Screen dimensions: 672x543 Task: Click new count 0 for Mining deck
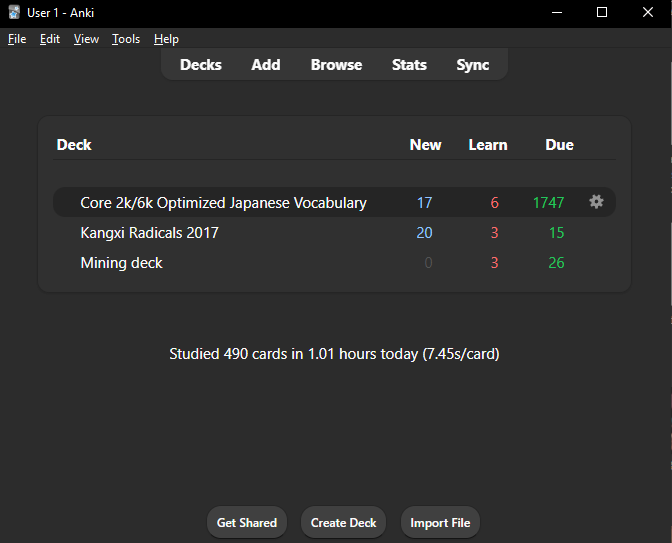coord(428,263)
